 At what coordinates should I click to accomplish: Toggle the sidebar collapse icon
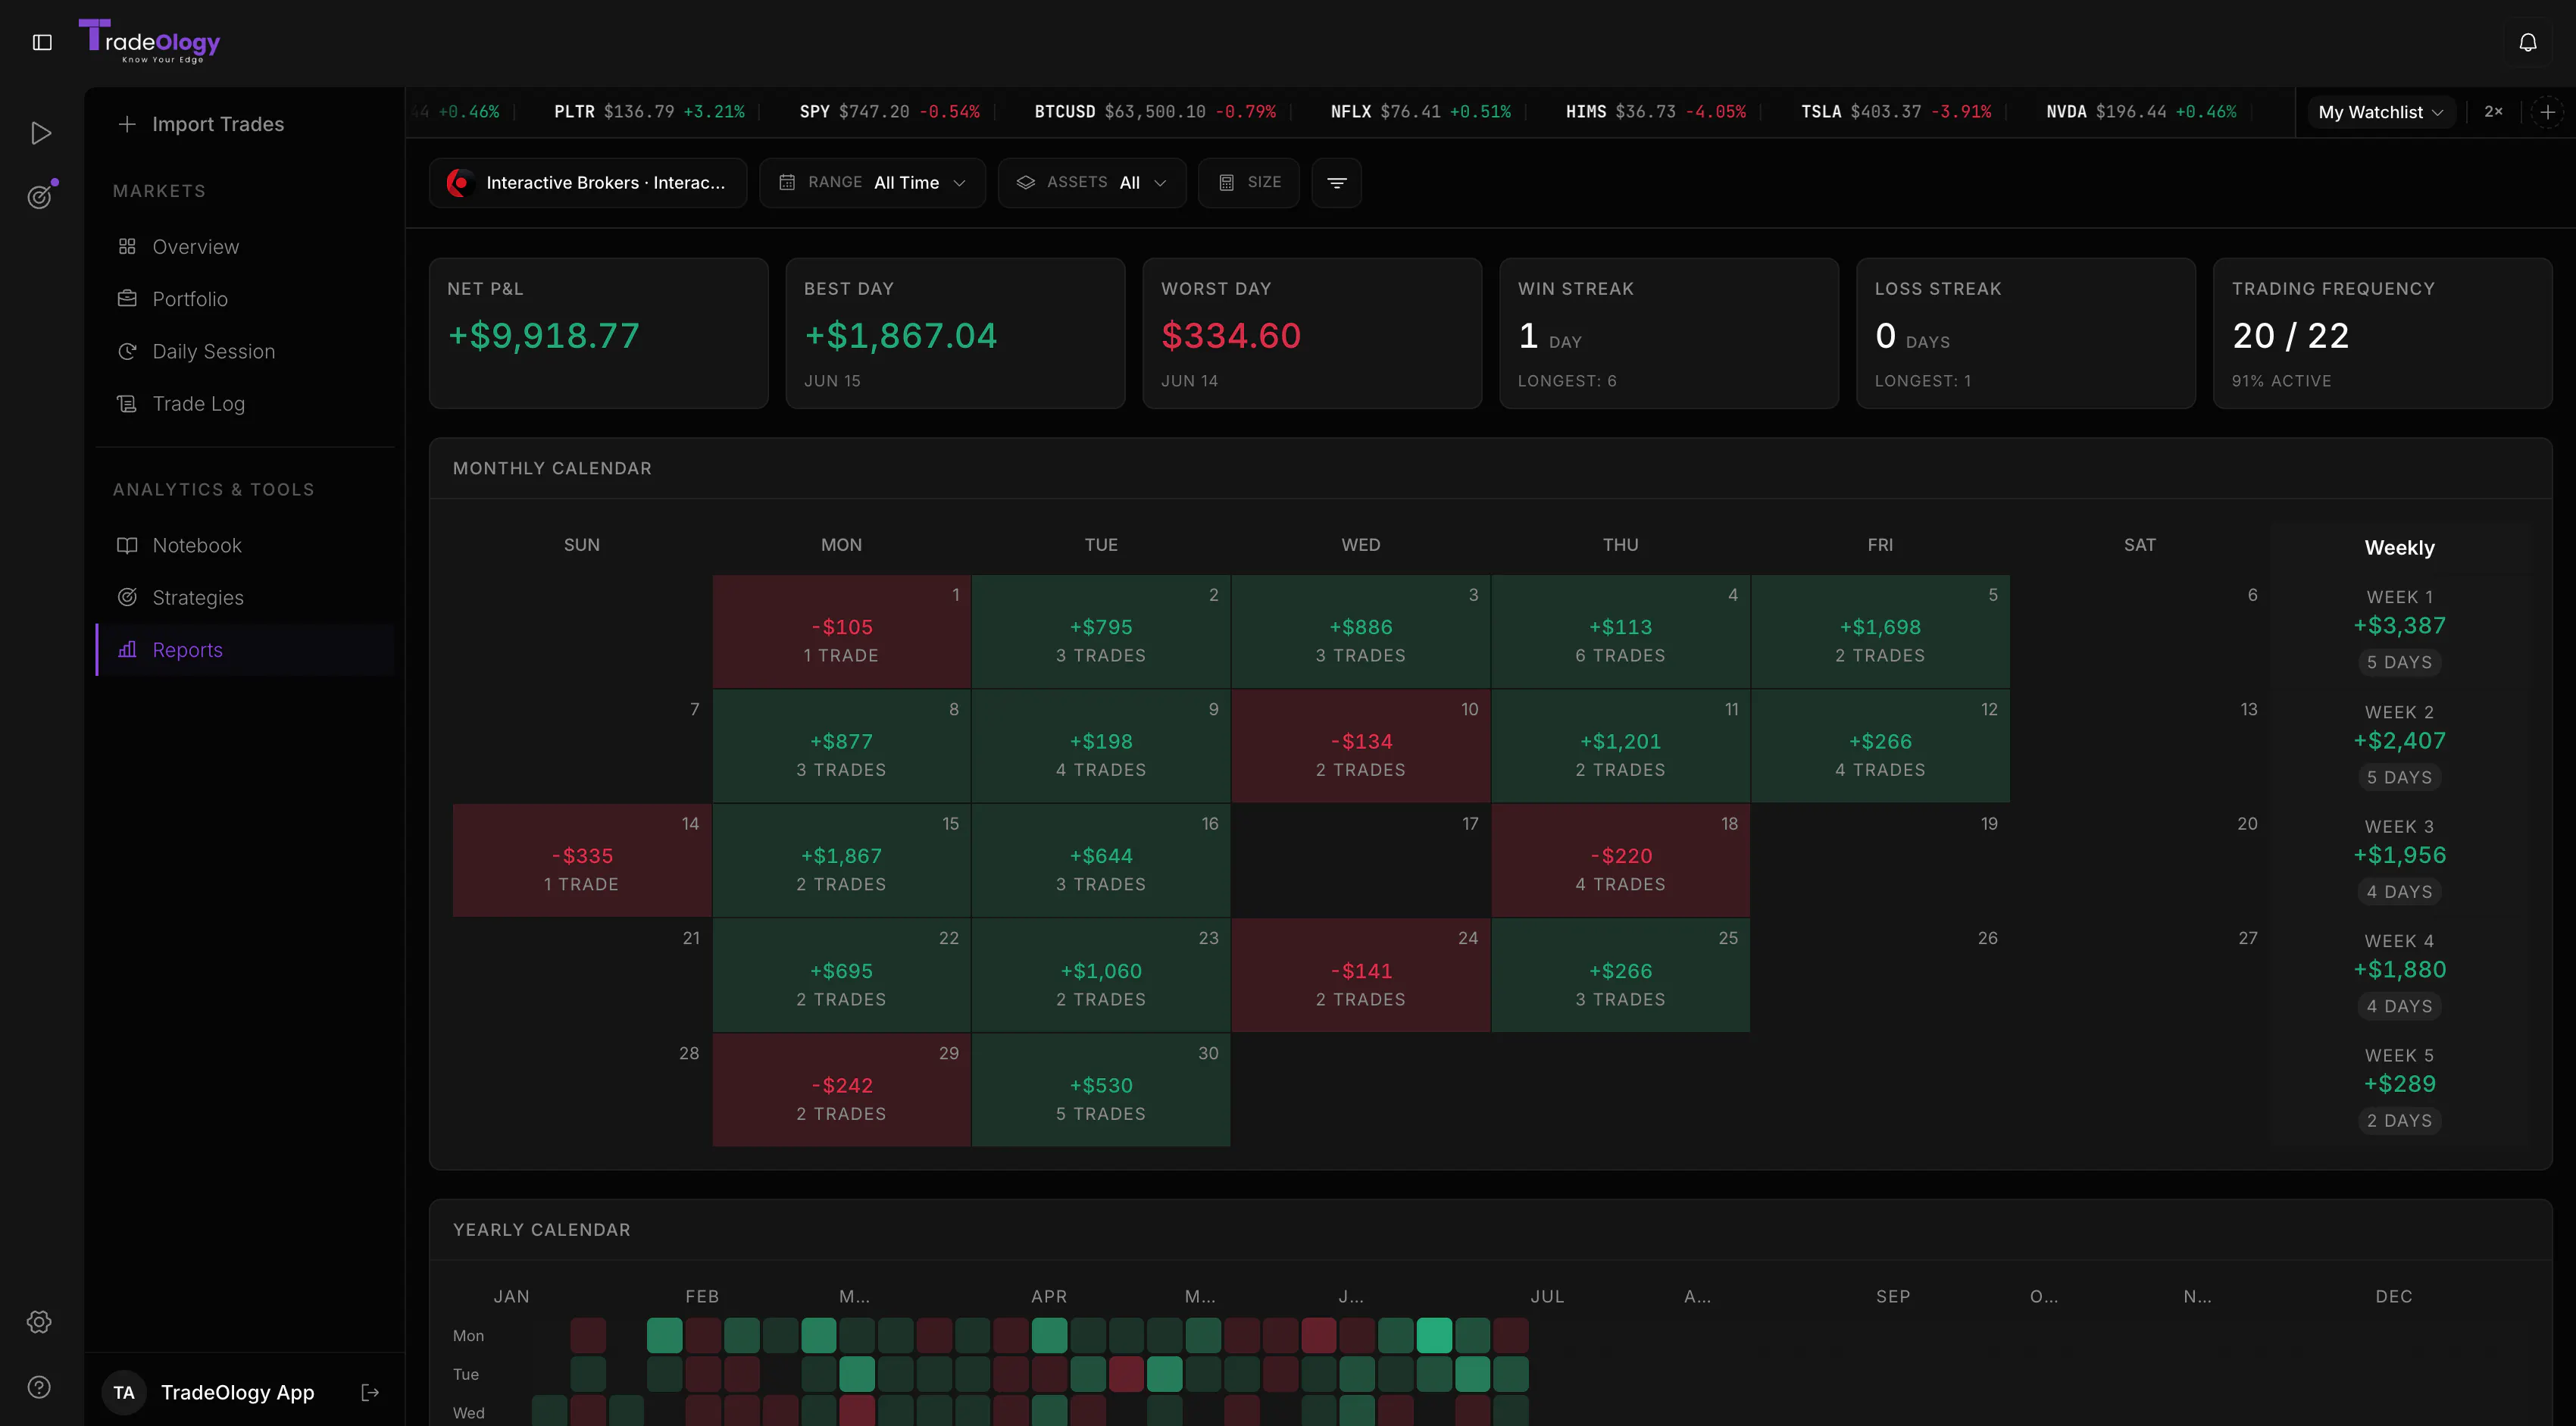(x=42, y=42)
